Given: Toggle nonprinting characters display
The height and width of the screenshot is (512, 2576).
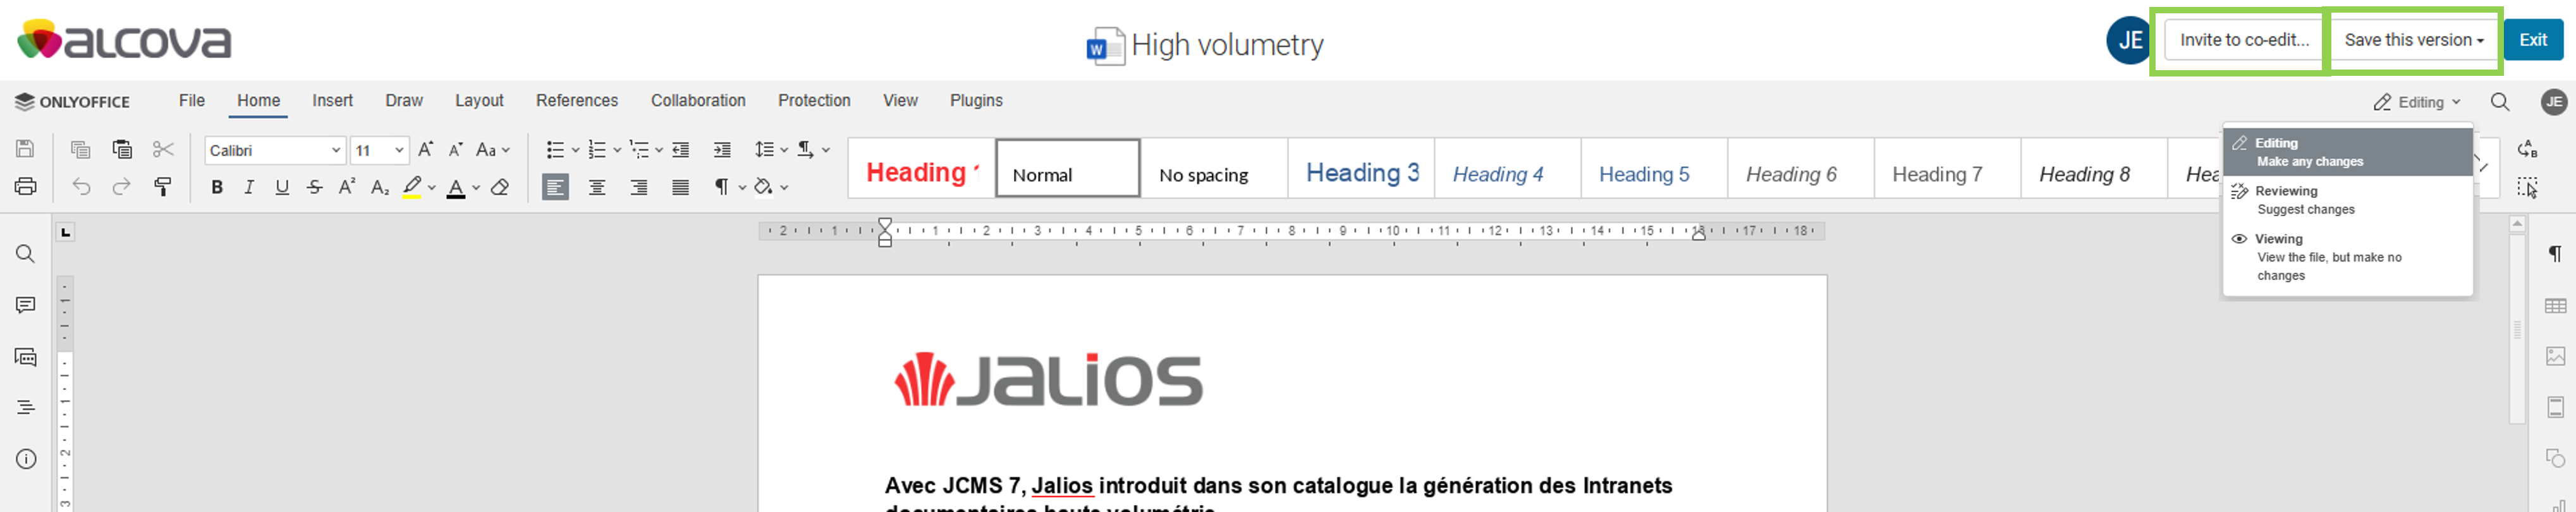Looking at the screenshot, I should point(721,187).
